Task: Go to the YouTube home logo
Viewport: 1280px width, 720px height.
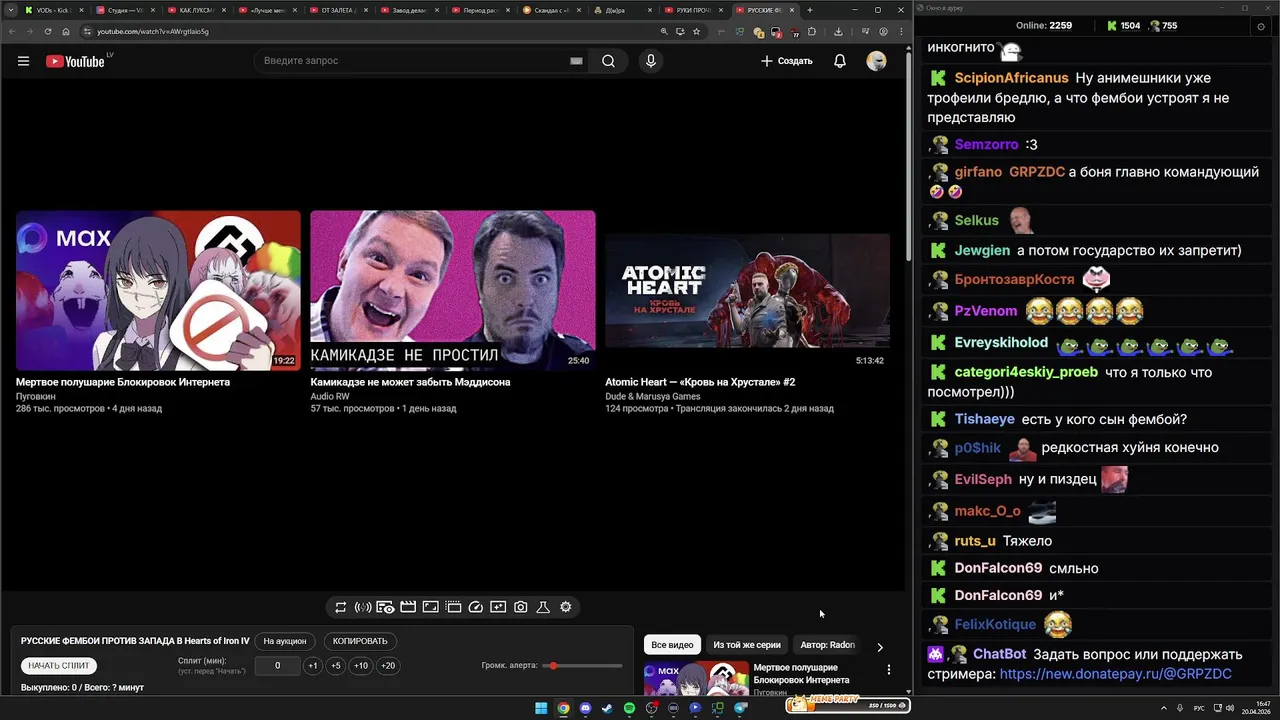Action: [75, 61]
